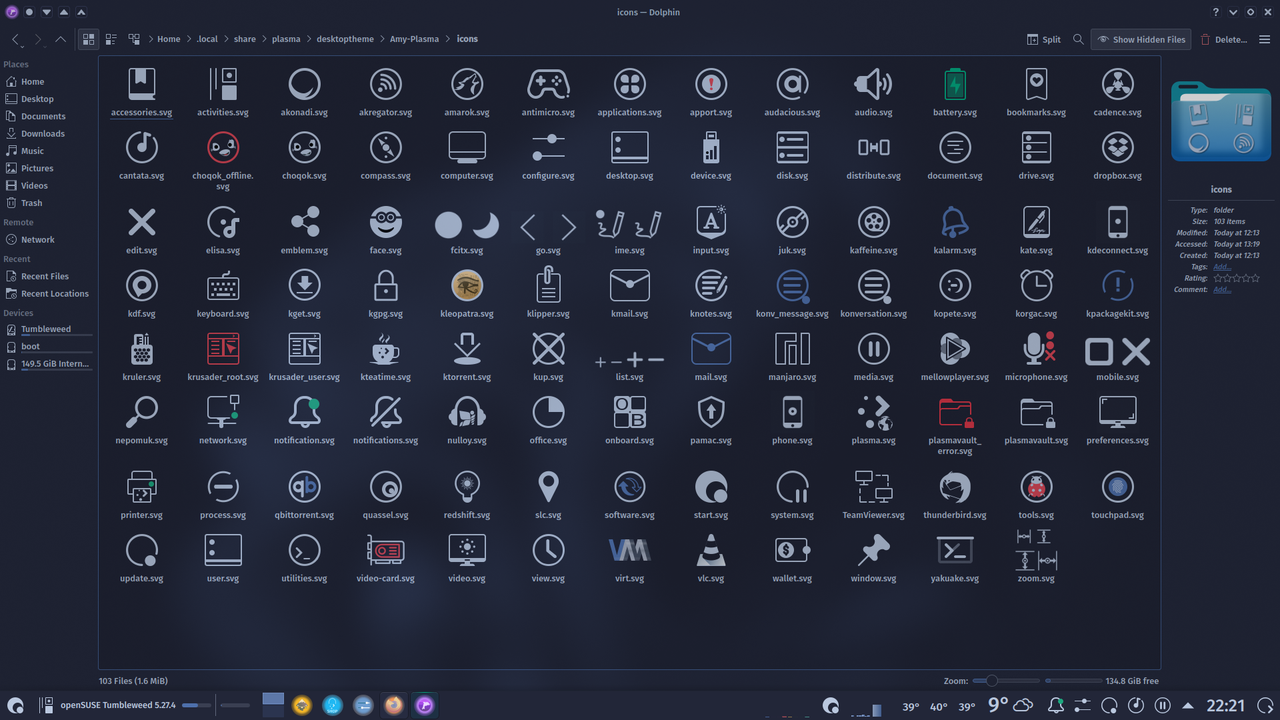The height and width of the screenshot is (720, 1280).
Task: Open Trash in Places panel
Action: pyautogui.click(x=49, y=202)
